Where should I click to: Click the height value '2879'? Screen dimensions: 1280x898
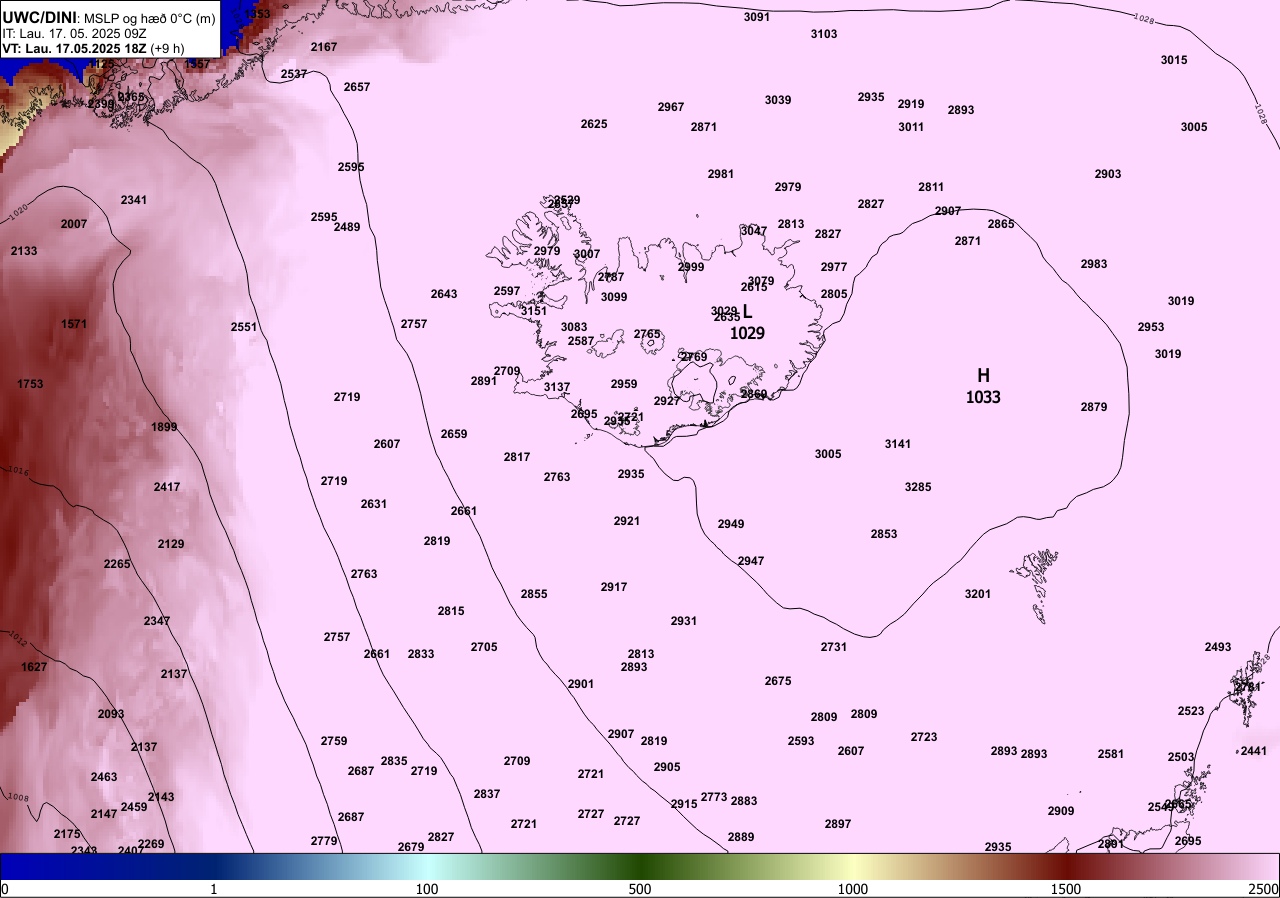(1094, 407)
